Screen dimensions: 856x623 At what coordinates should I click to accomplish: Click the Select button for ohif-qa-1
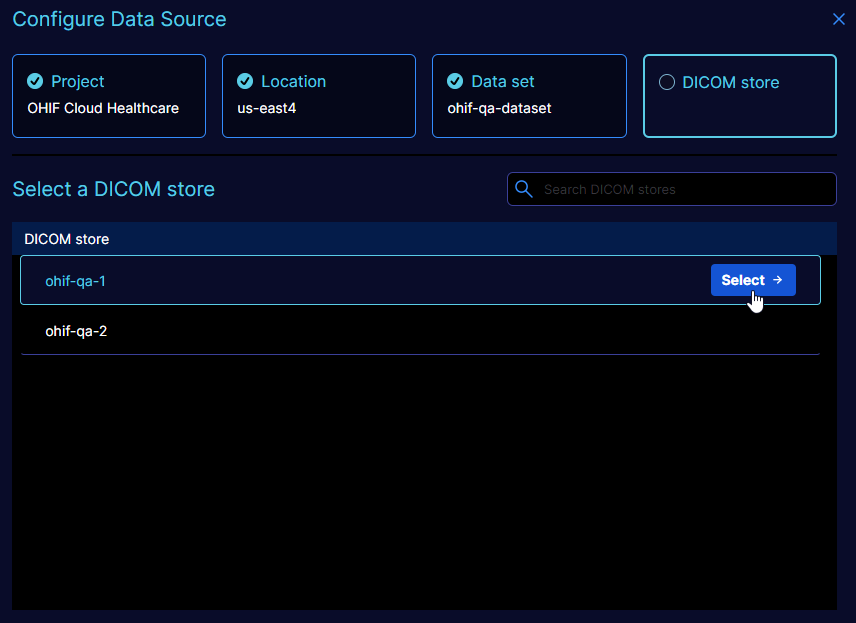(753, 280)
